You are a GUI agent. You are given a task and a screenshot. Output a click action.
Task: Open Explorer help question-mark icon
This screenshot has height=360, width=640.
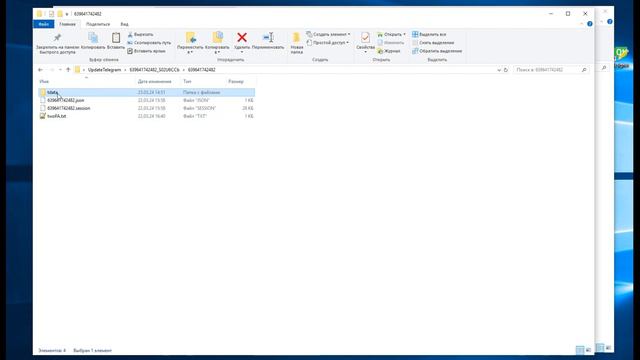tap(590, 24)
